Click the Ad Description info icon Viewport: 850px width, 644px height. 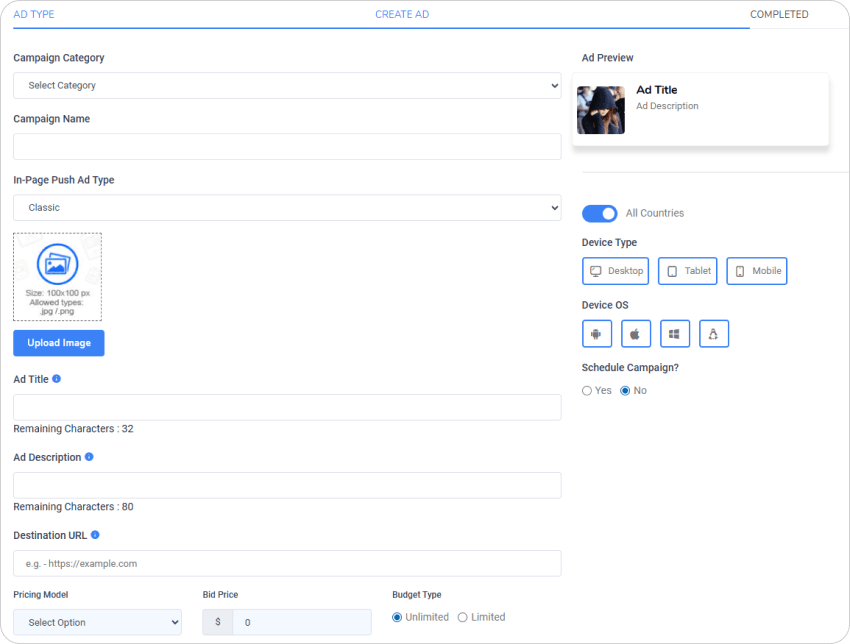point(89,457)
